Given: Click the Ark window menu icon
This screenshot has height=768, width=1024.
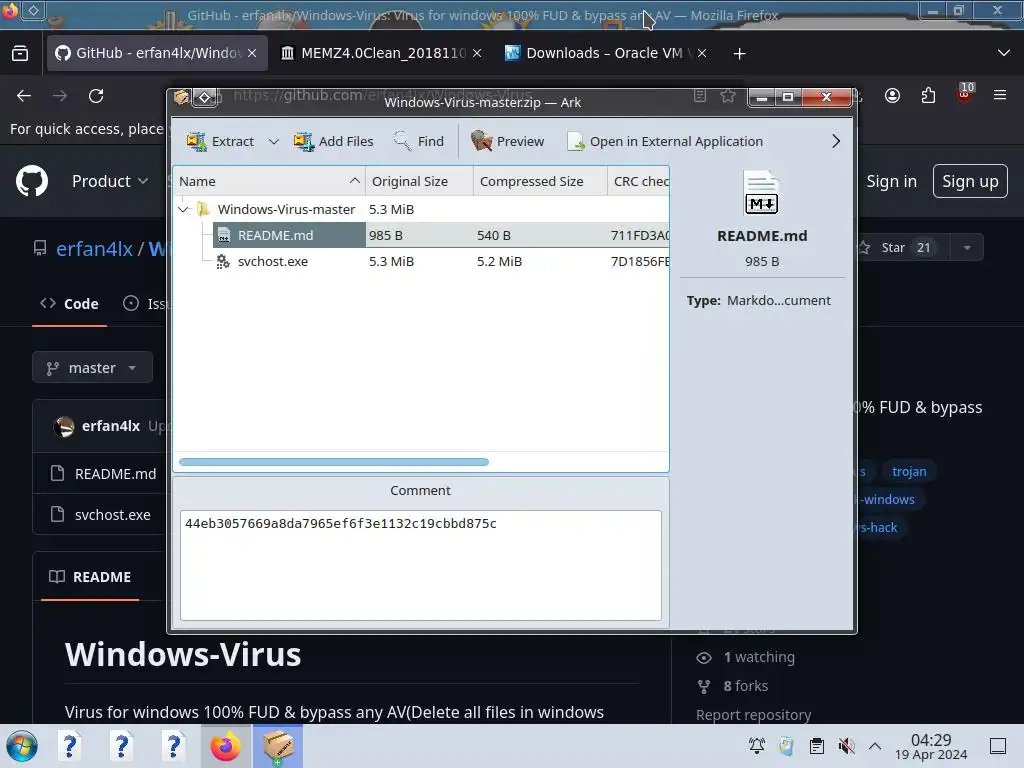Looking at the screenshot, I should pos(181,98).
